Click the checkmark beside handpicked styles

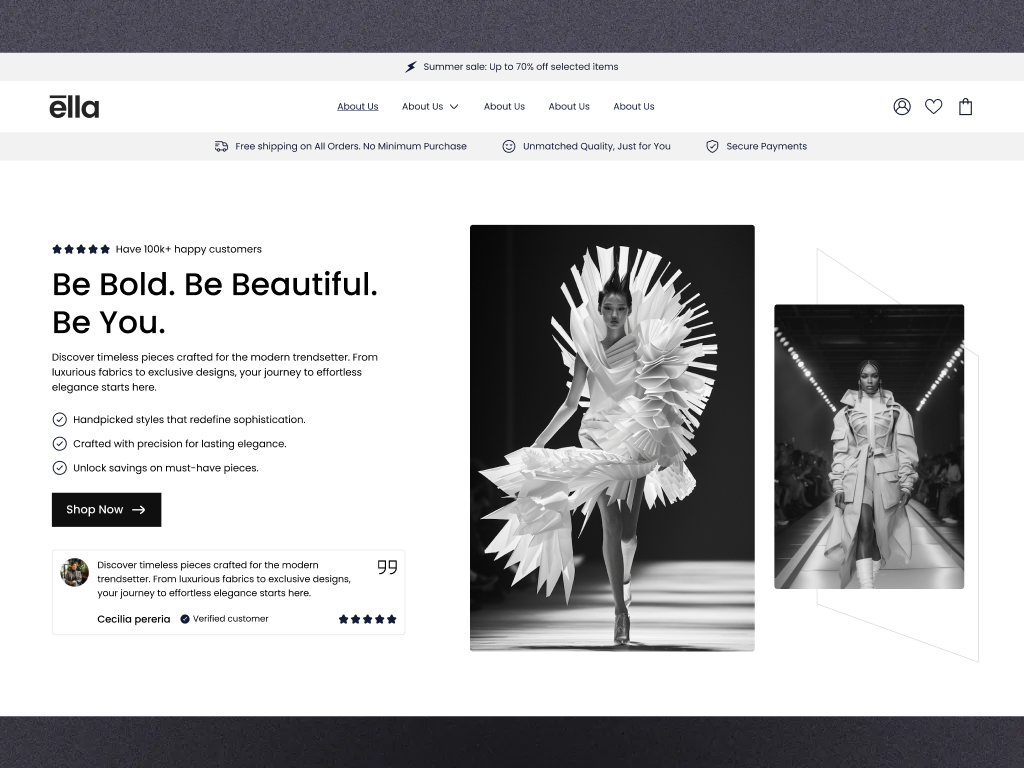click(58, 419)
